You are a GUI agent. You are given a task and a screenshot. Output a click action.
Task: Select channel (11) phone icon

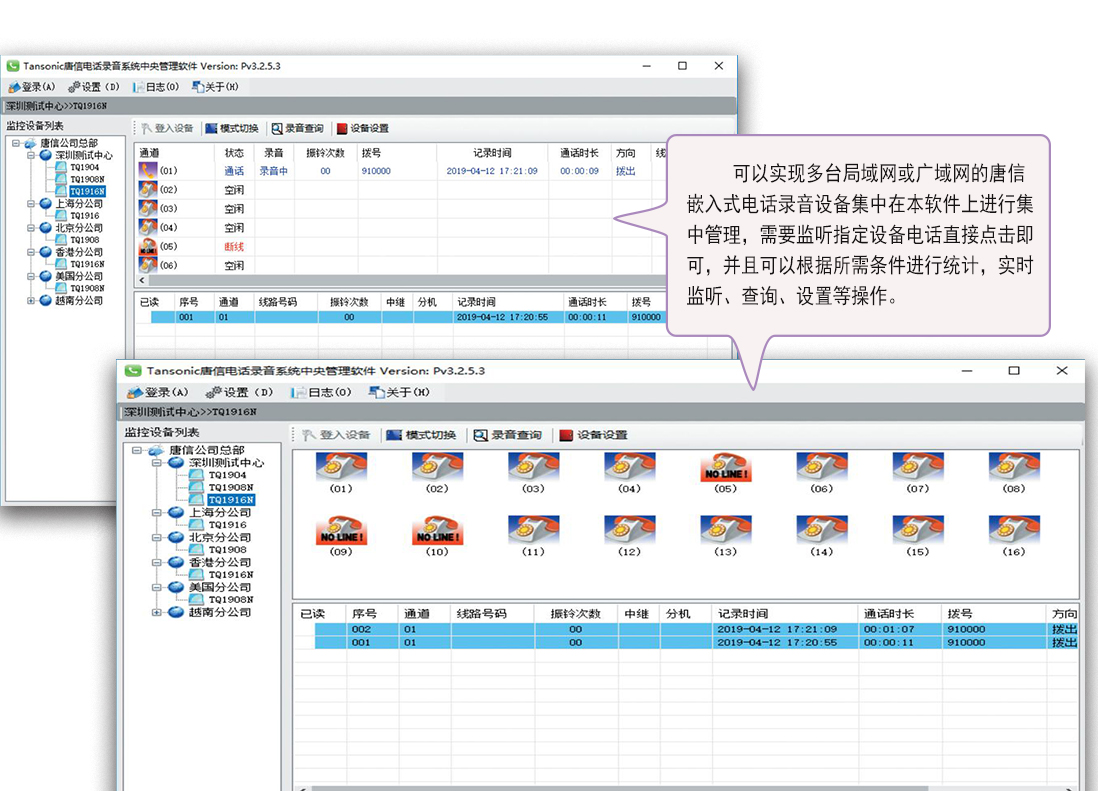[533, 530]
